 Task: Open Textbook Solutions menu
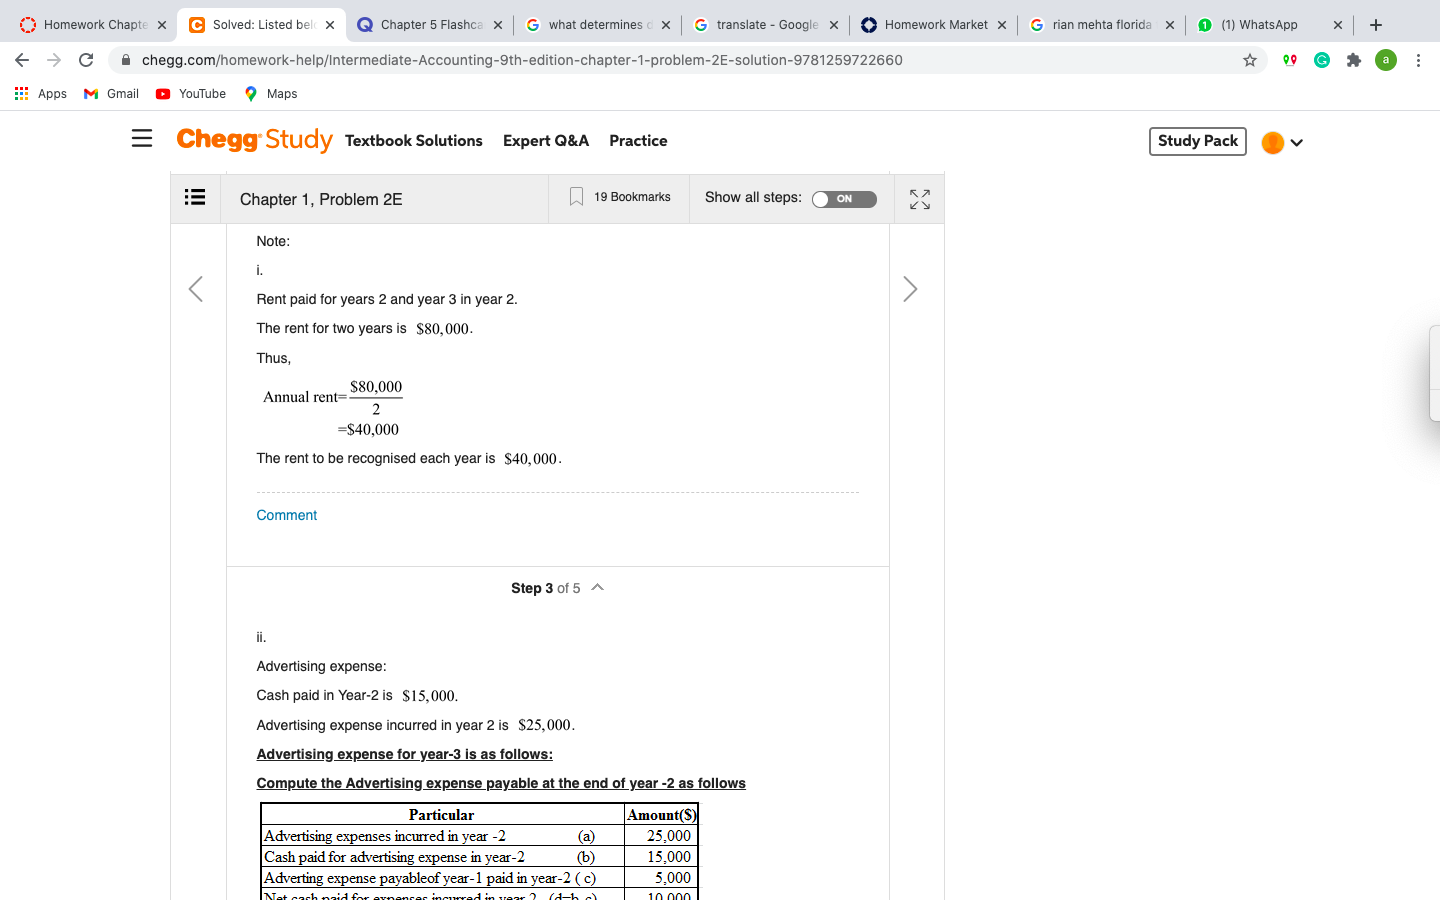tap(414, 141)
